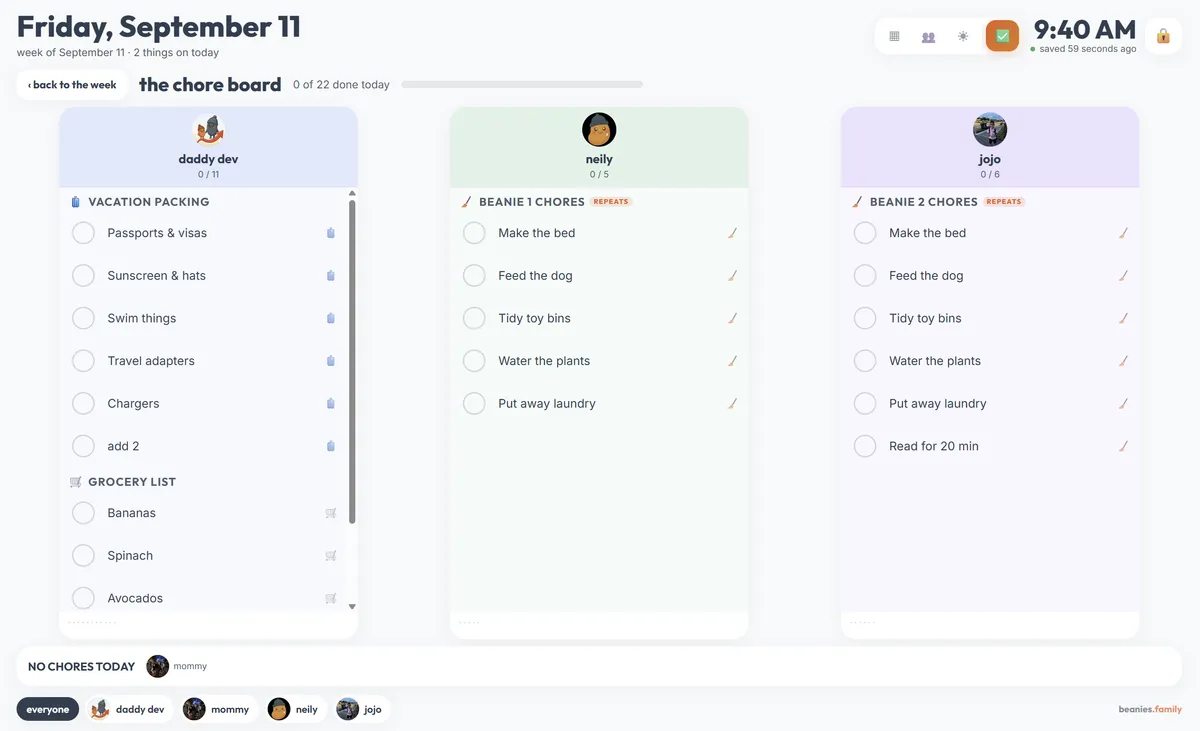The image size is (1200, 731).
Task: Open the beanies.family link
Action: [x=1150, y=709]
